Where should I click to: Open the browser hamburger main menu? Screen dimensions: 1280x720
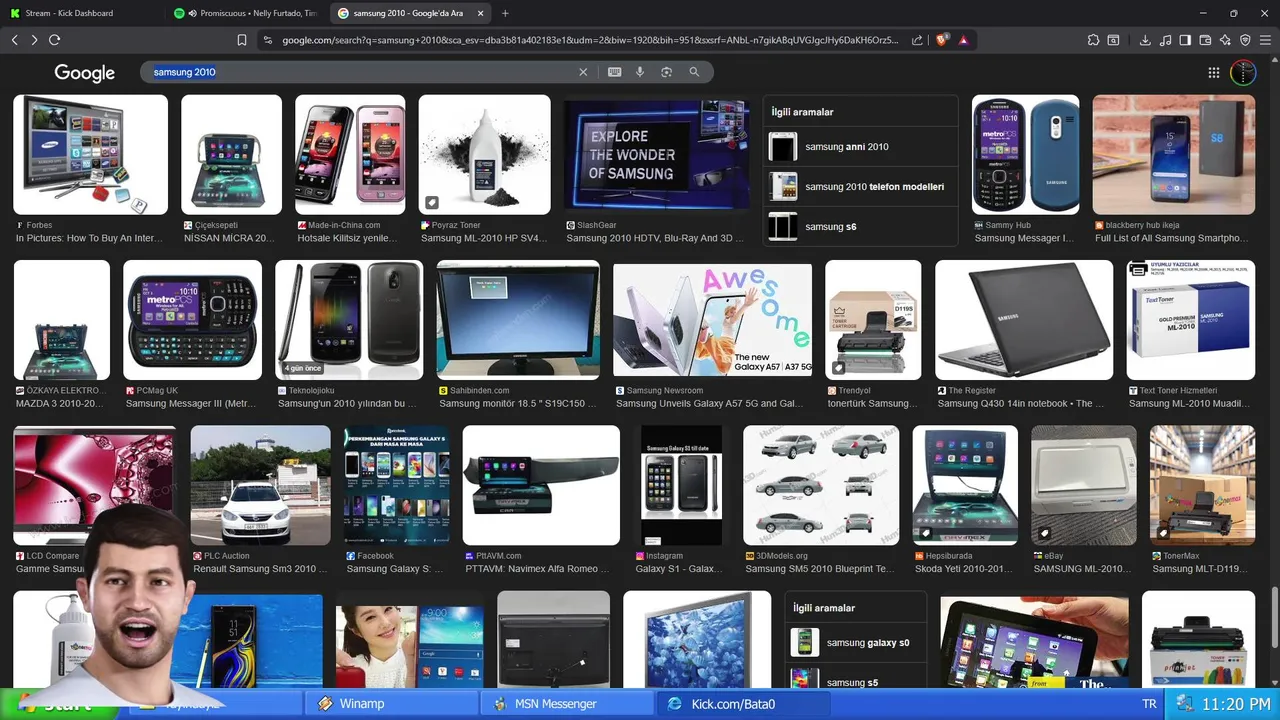point(1265,40)
